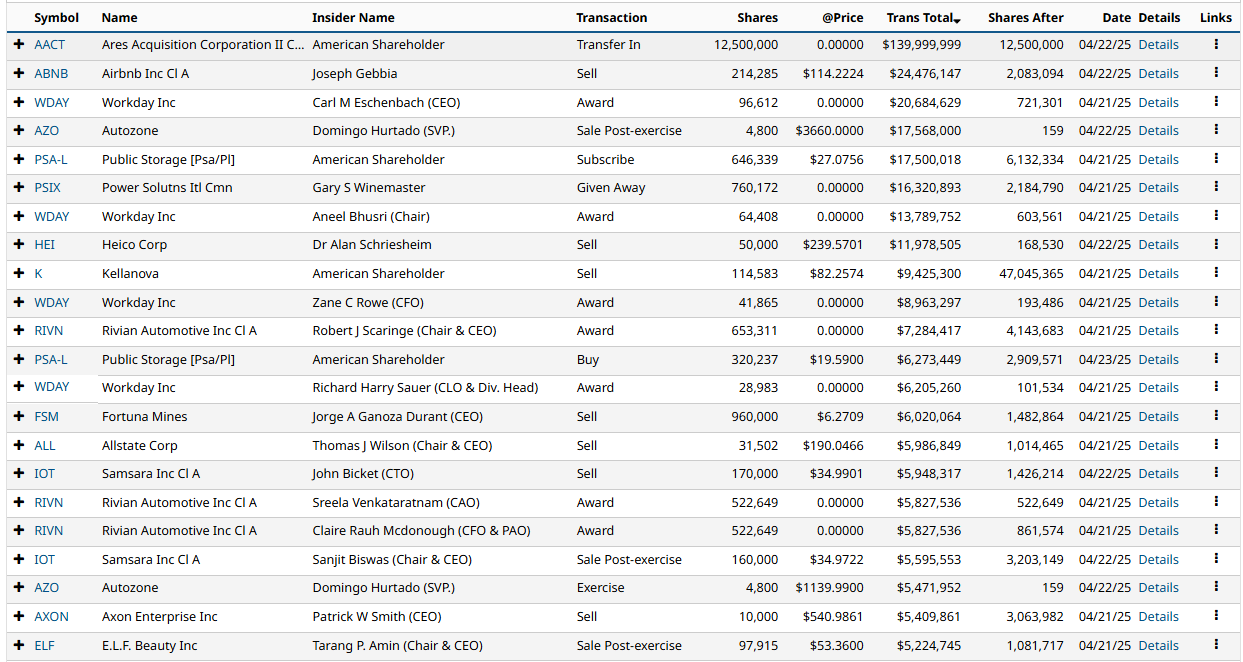The height and width of the screenshot is (662, 1243).
Task: Open Details for the Allstate Corp row
Action: 1158,445
